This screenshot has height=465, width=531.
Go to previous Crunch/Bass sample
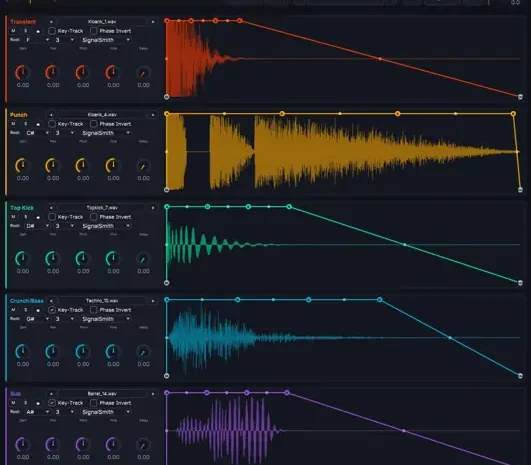[51, 301]
